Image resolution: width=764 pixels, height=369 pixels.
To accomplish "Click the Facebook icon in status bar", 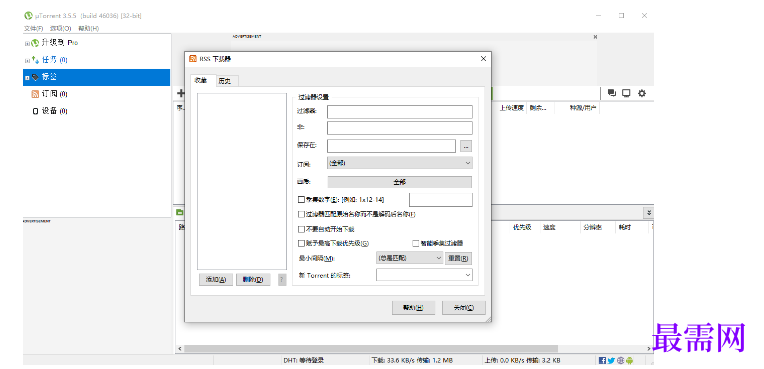I will tap(602, 360).
